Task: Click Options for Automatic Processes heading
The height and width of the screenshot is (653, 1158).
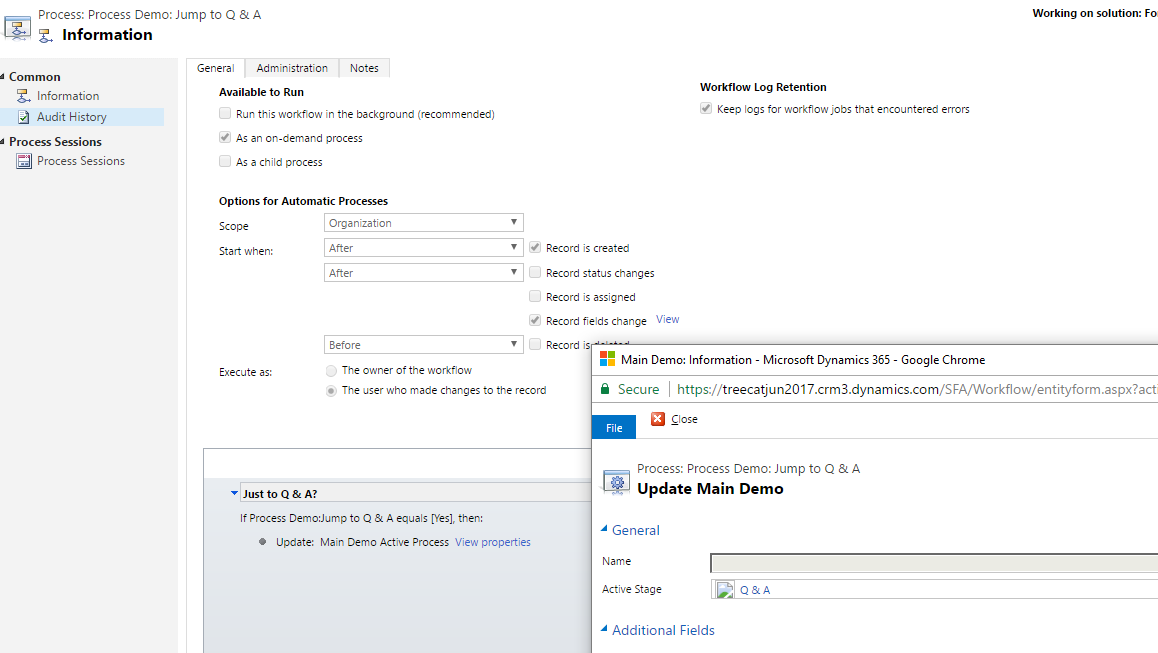Action: [x=303, y=201]
